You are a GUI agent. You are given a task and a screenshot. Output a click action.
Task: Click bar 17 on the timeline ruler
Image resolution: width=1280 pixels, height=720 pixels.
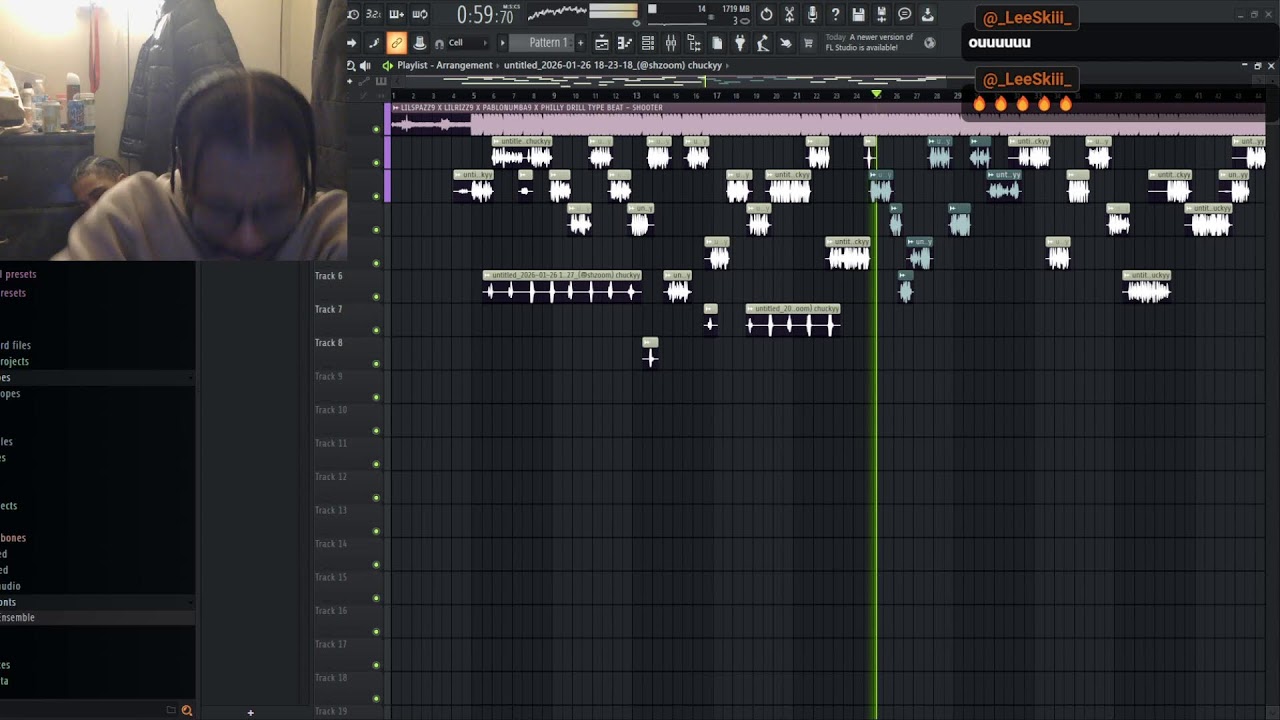716,95
